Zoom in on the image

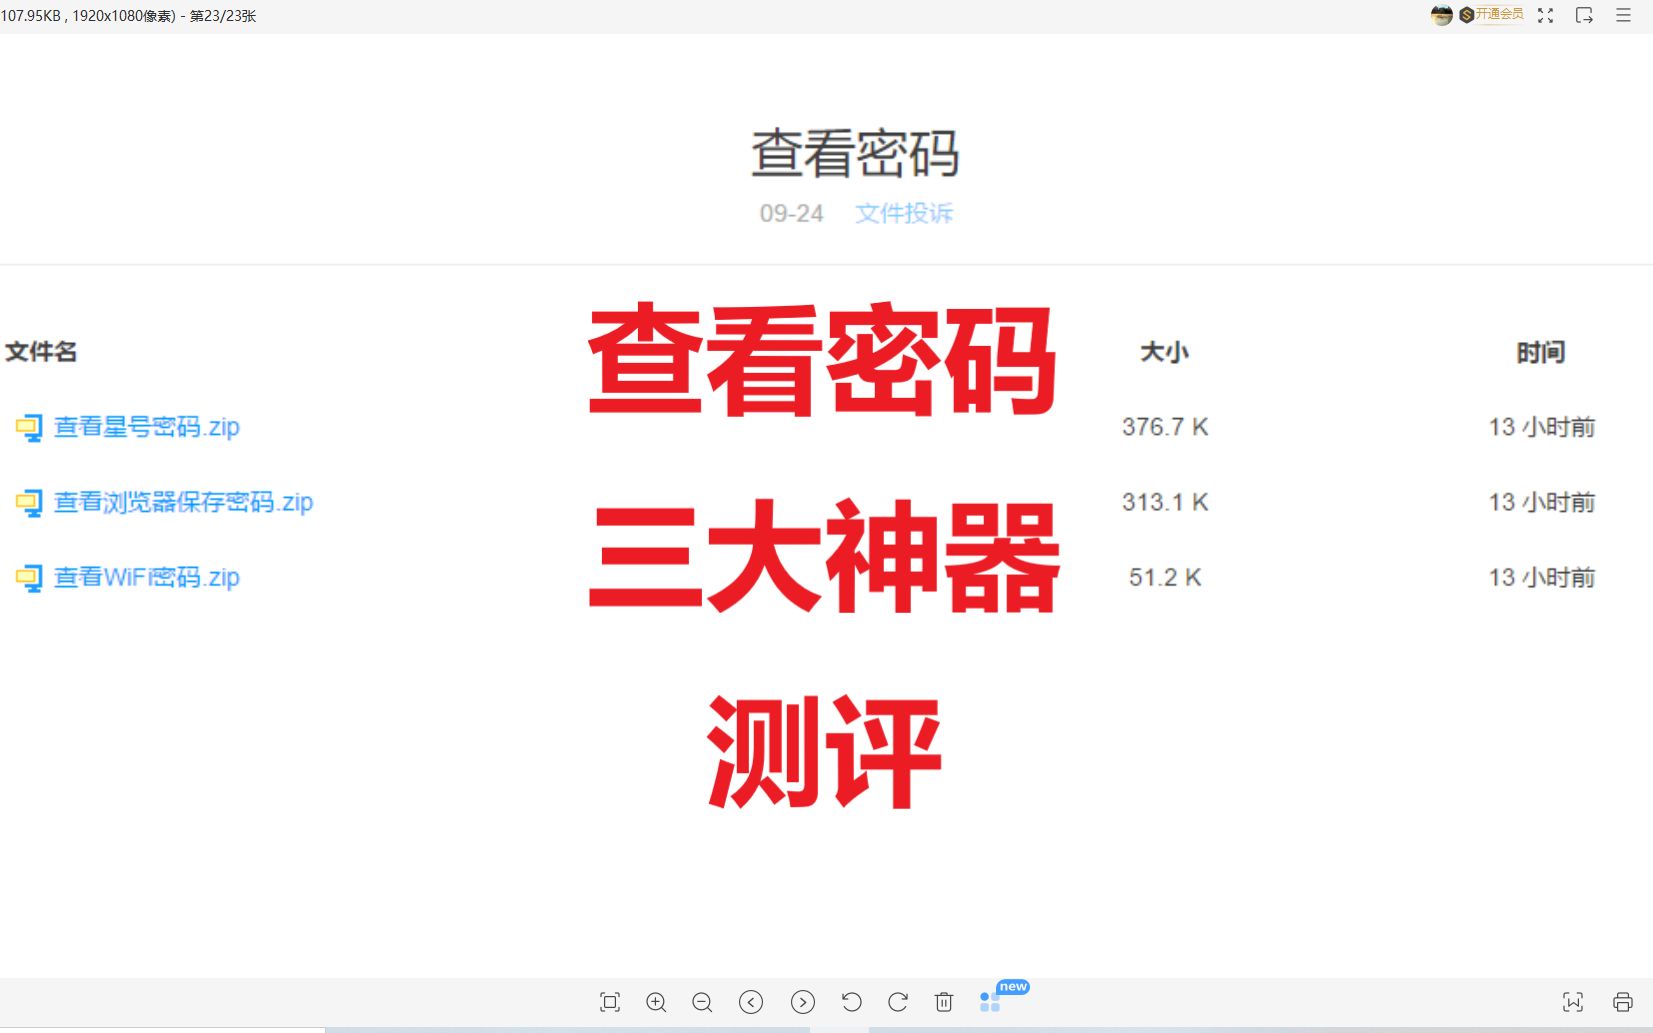[x=657, y=1001]
